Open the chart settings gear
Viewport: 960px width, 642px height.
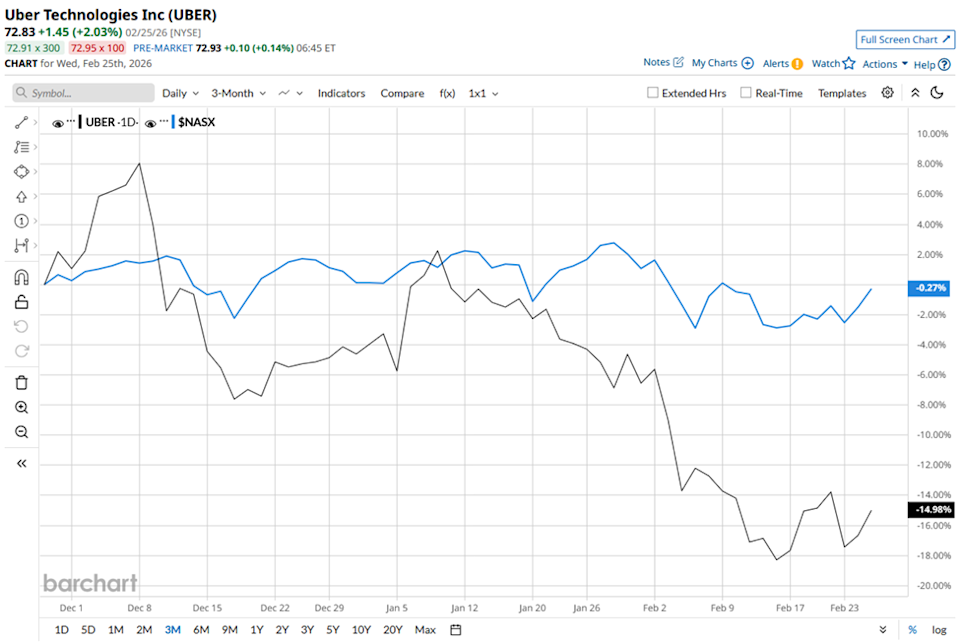coord(887,92)
